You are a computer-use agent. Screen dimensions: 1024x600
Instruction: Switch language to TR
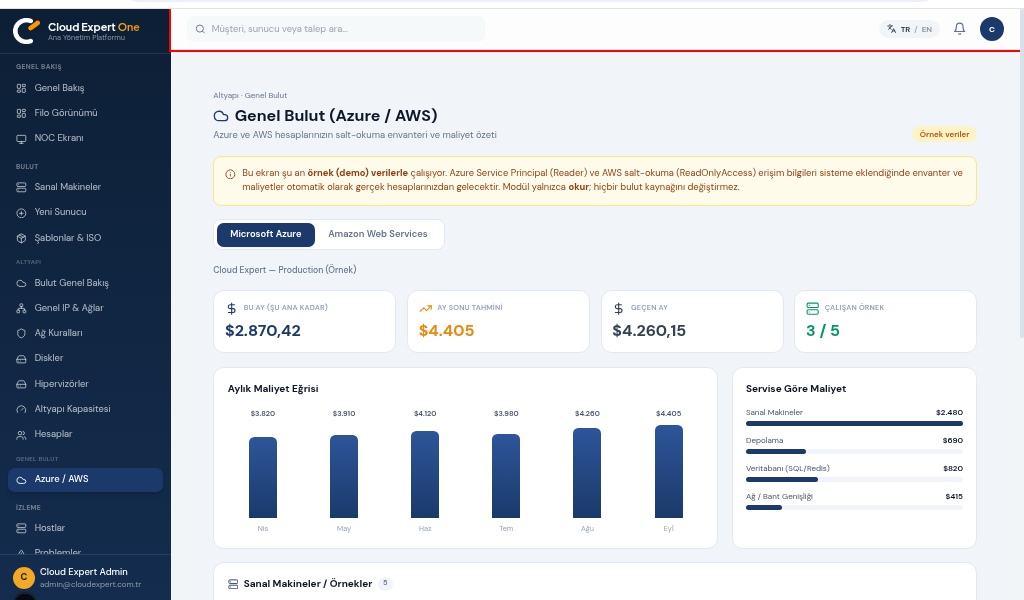click(905, 29)
